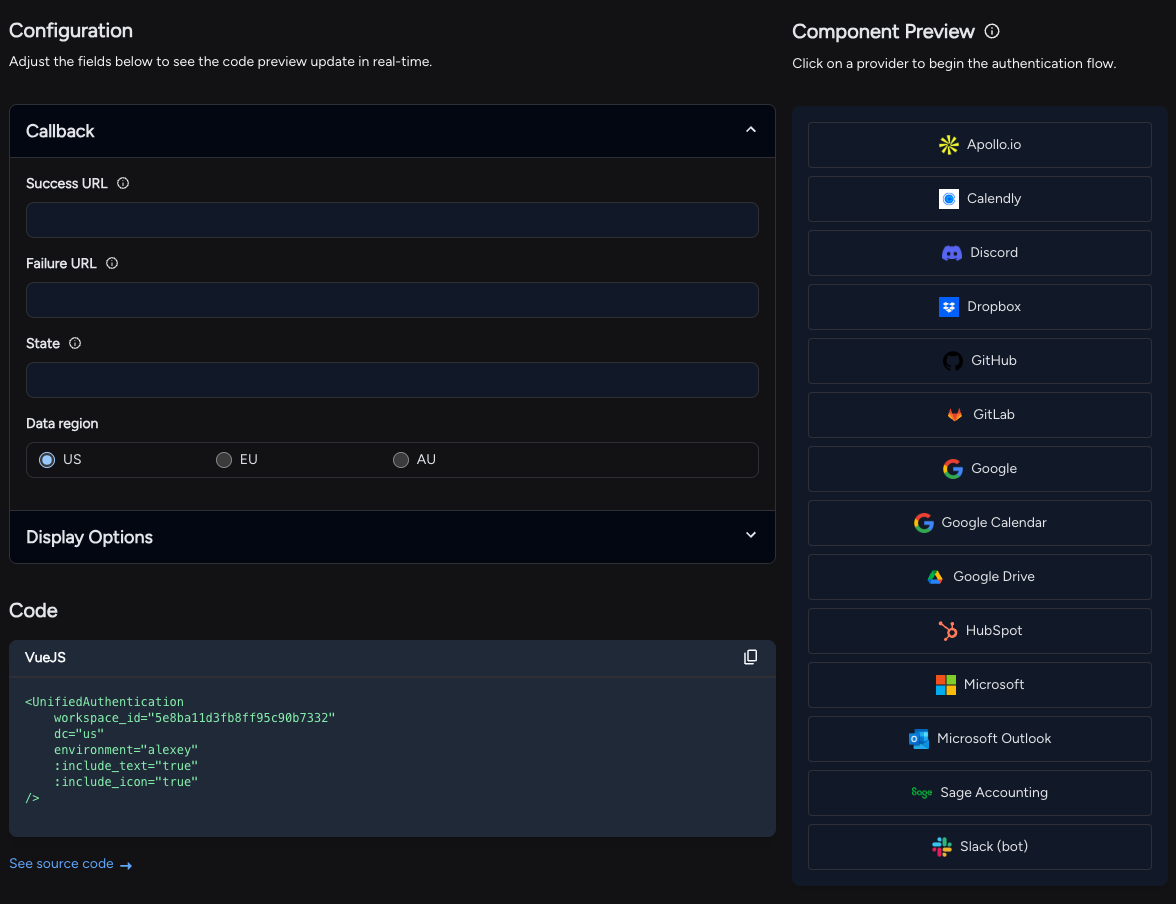Click info icon beside Component Preview heading
Screen dimensions: 1176x904
point(992,31)
